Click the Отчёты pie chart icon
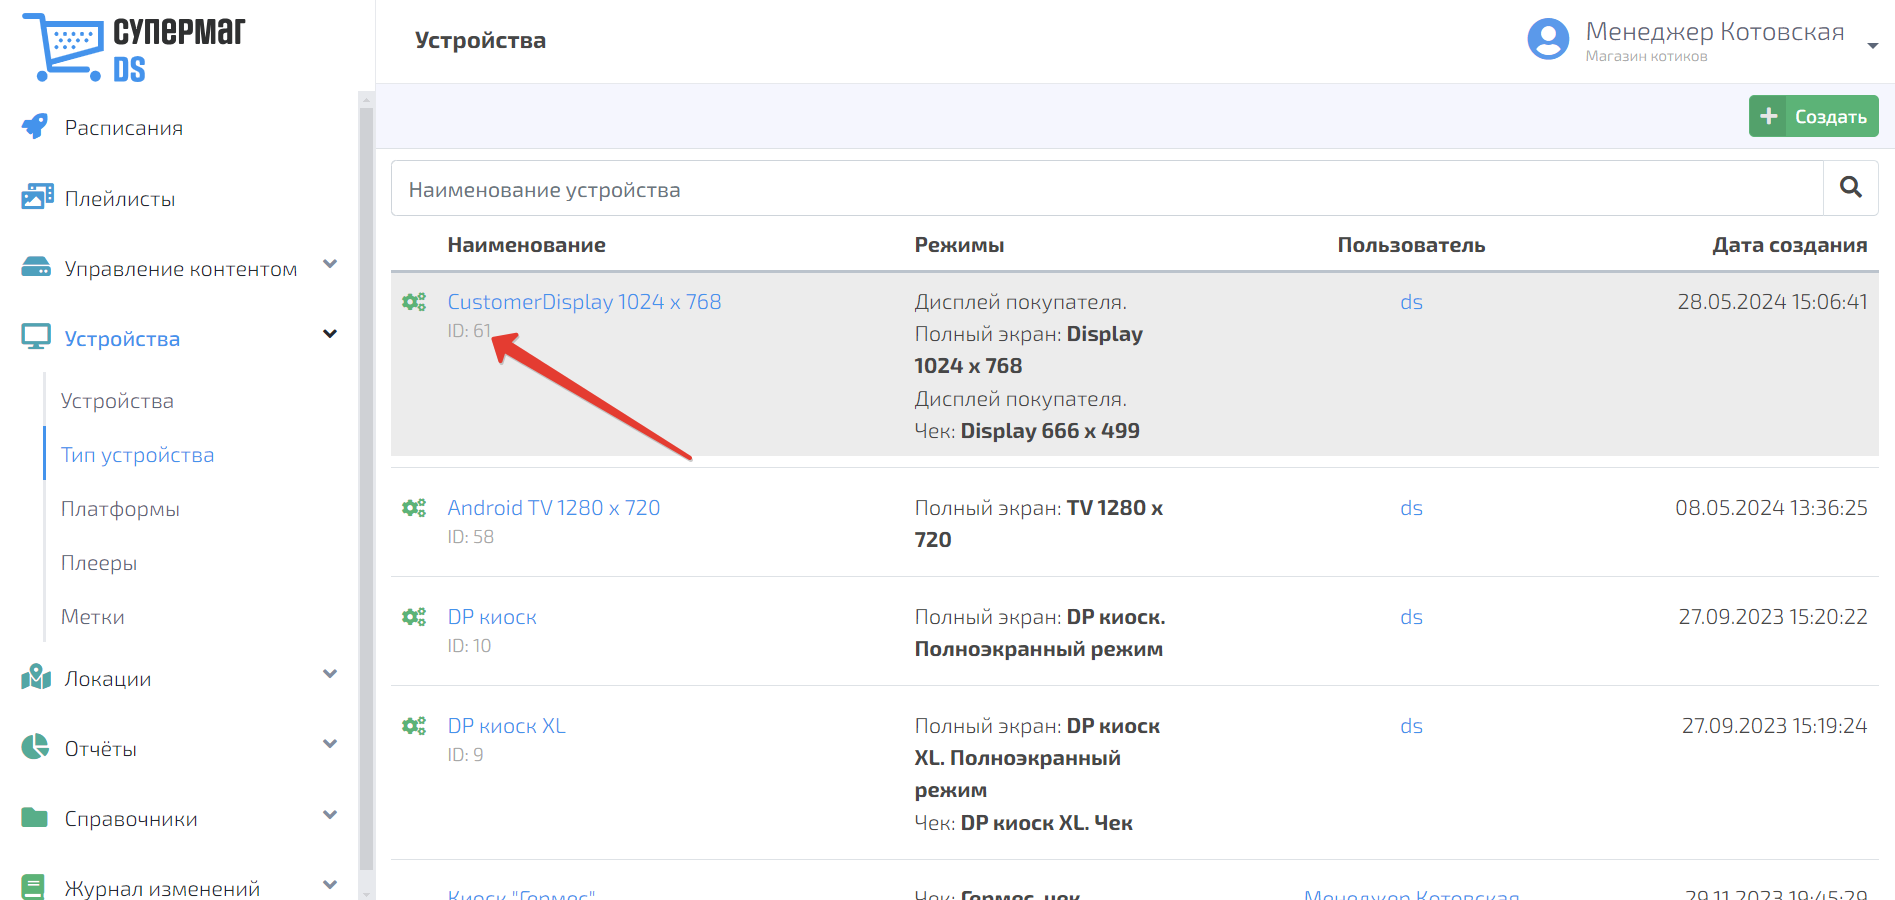This screenshot has width=1895, height=900. pyautogui.click(x=35, y=747)
